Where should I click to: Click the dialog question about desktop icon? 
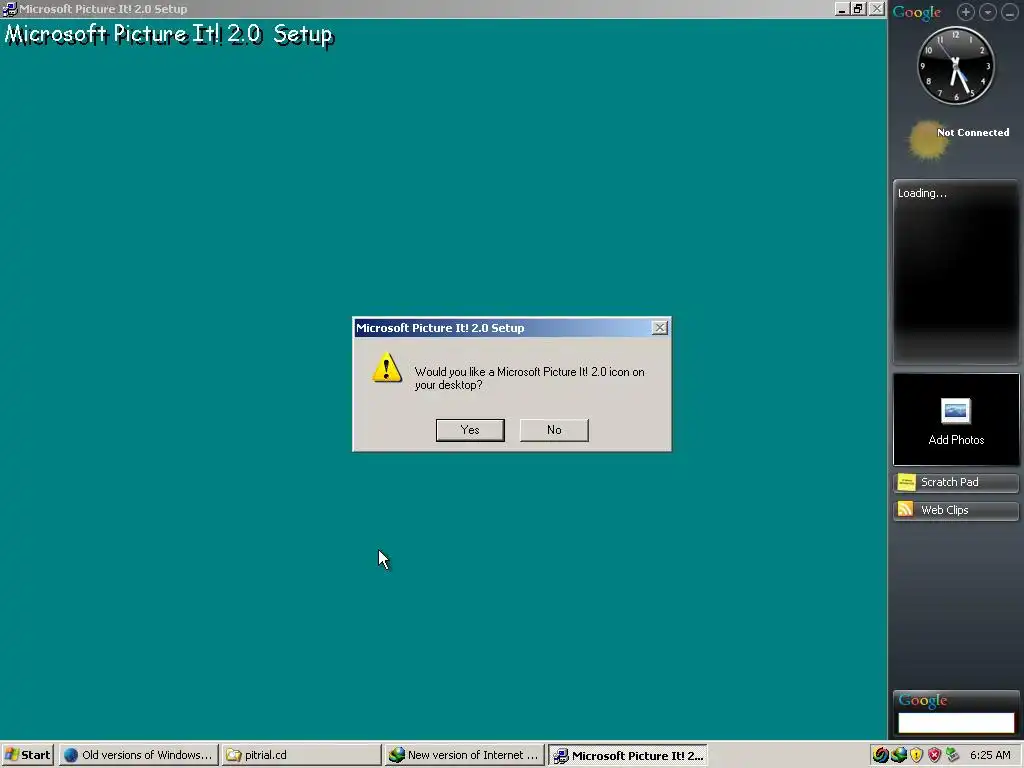529,378
